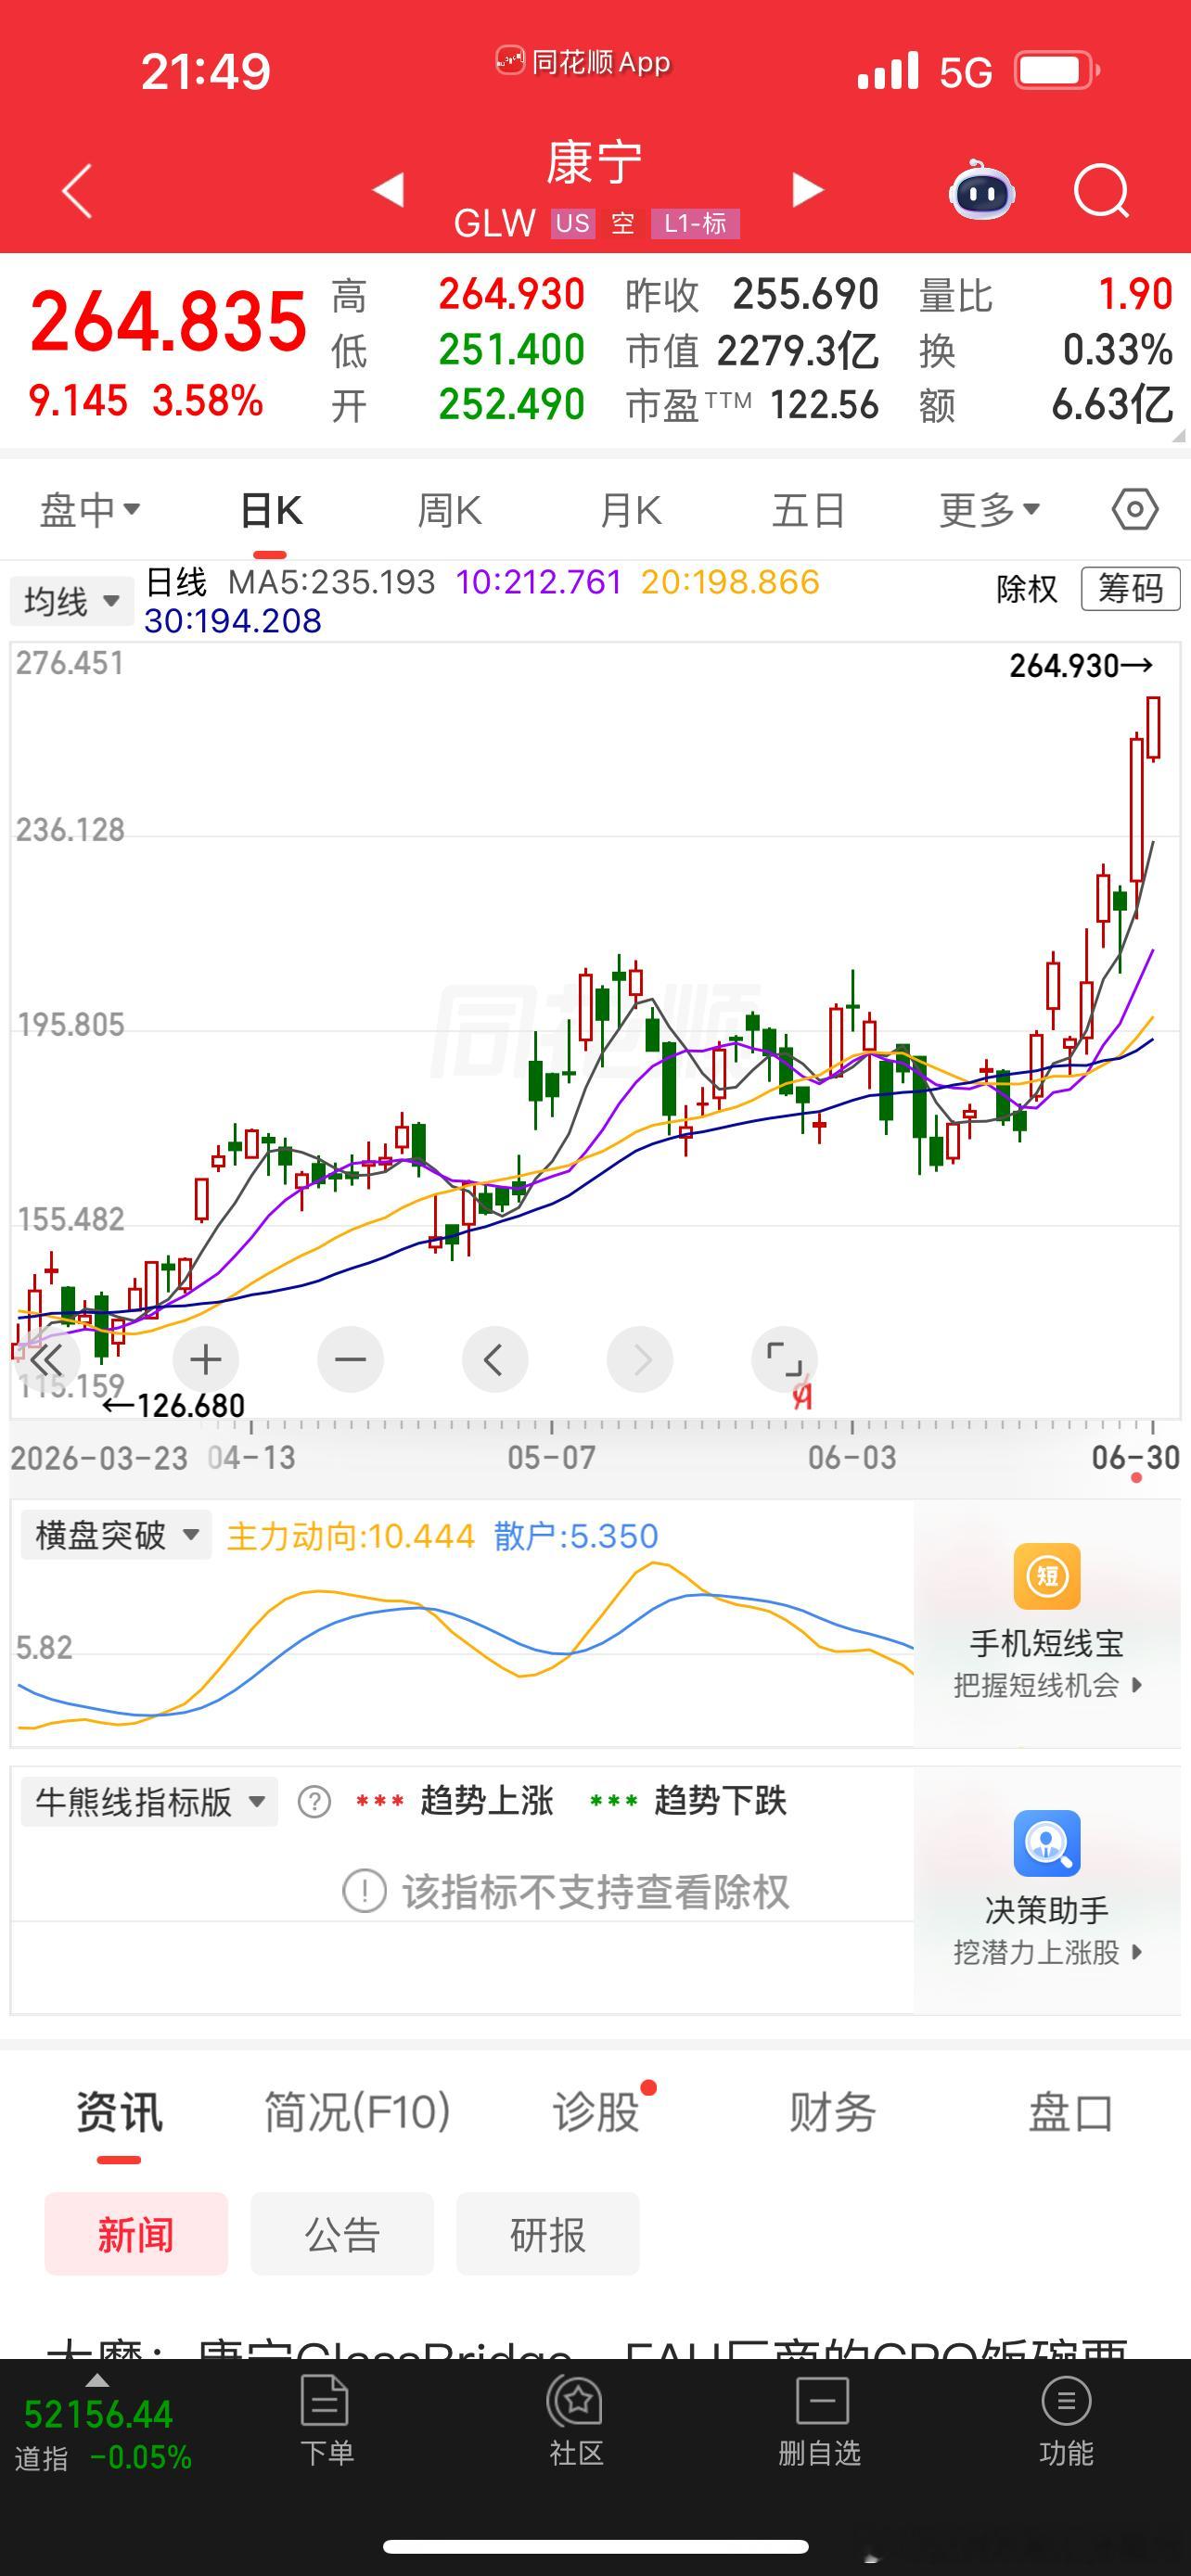1191x2576 pixels.
Task: Shift chart right with the chevron button
Action: coord(640,1359)
